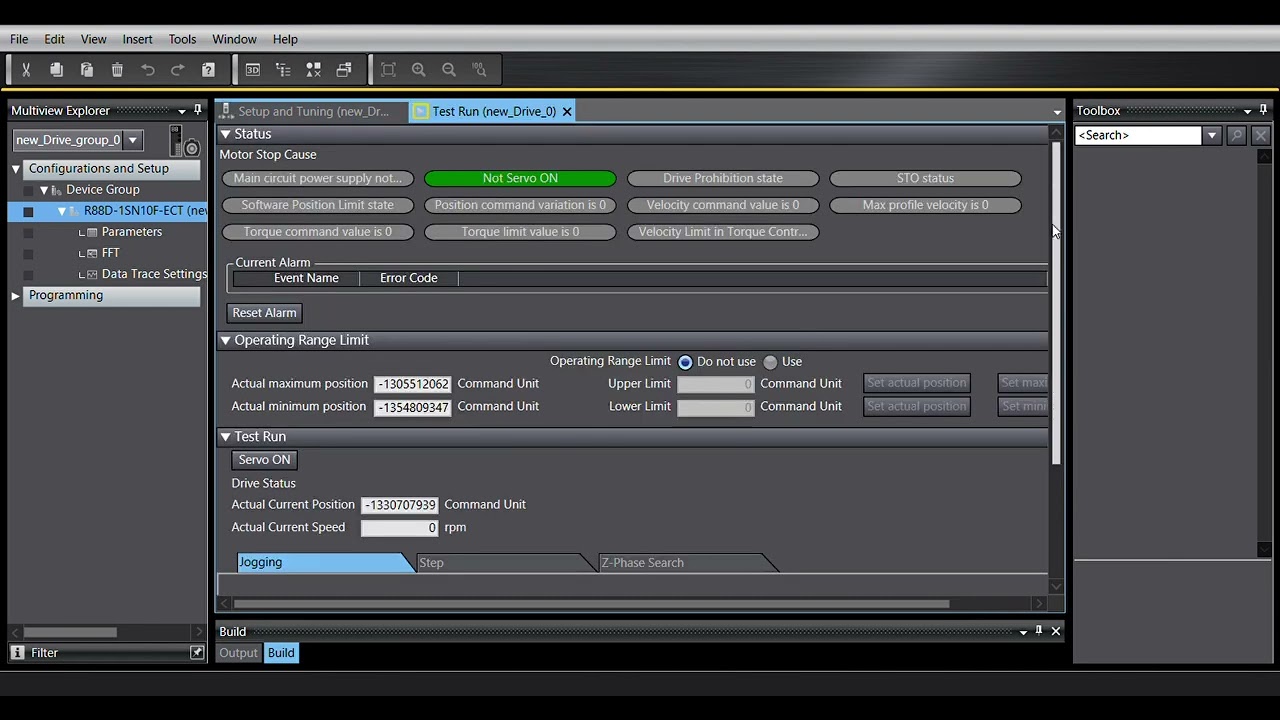Expand the Programming section

(16, 295)
